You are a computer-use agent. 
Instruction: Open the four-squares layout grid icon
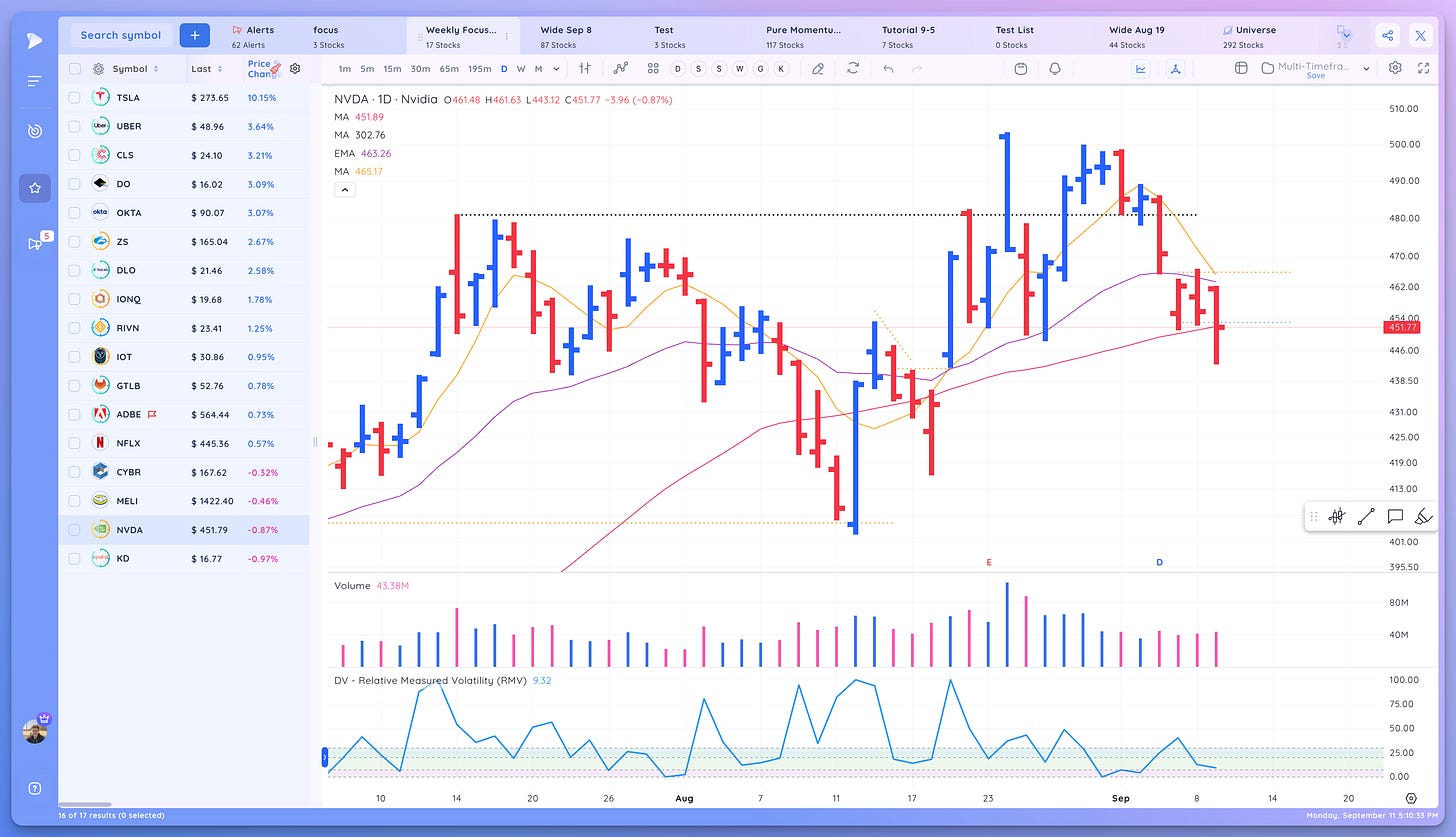pyautogui.click(x=653, y=69)
